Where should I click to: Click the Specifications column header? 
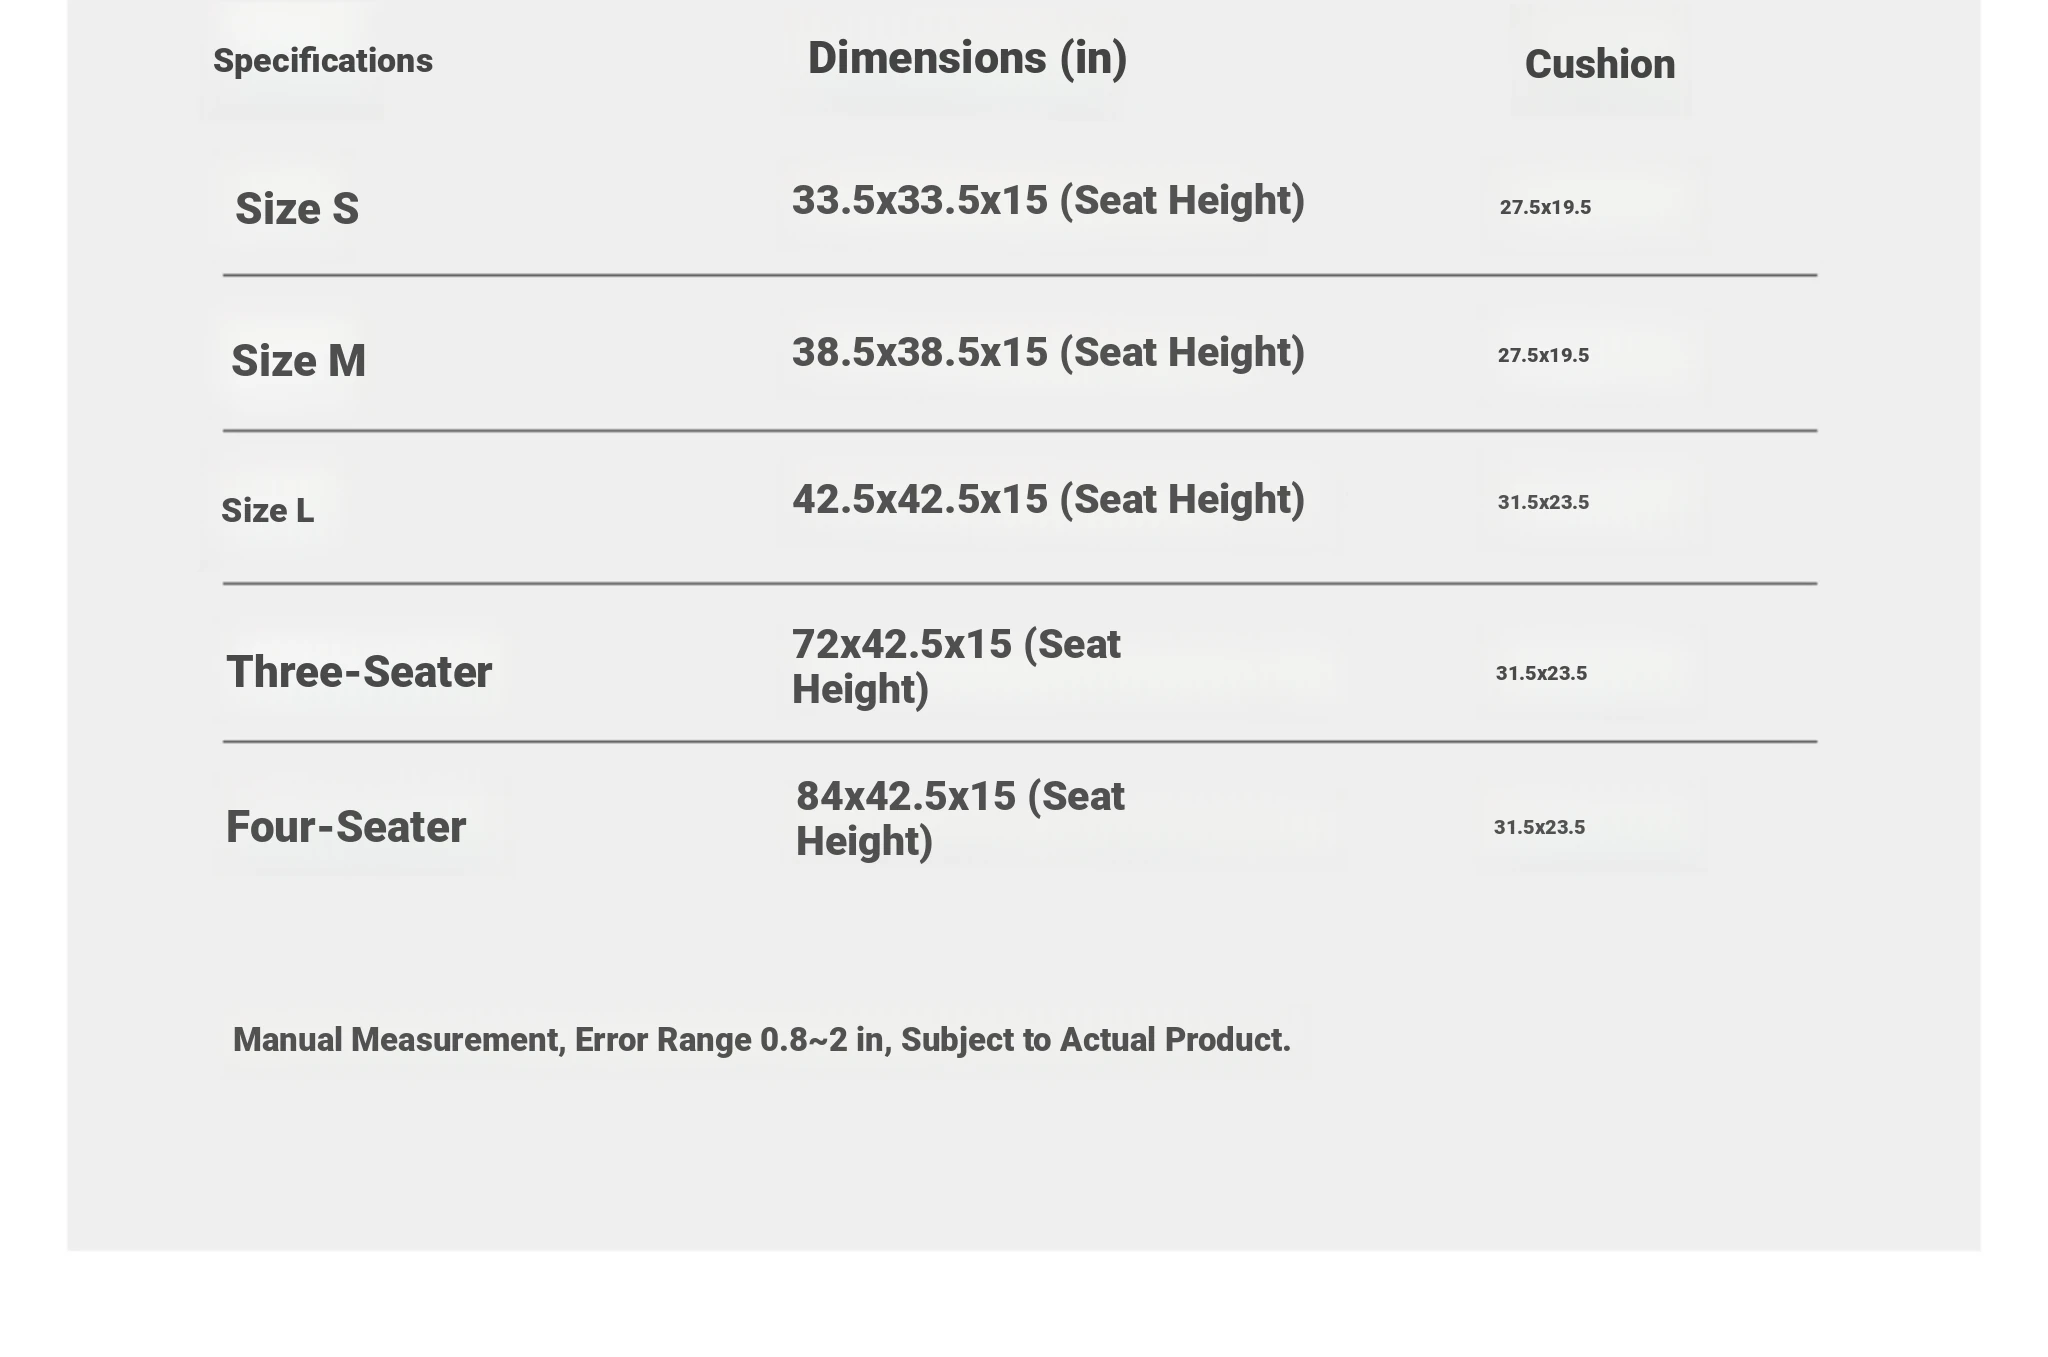pos(323,61)
